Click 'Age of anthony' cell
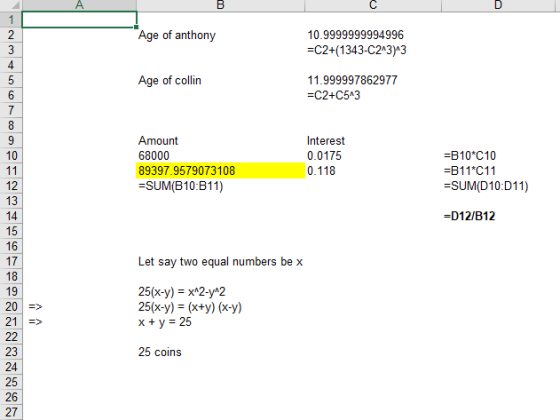Image resolution: width=560 pixels, height=420 pixels. pos(177,35)
